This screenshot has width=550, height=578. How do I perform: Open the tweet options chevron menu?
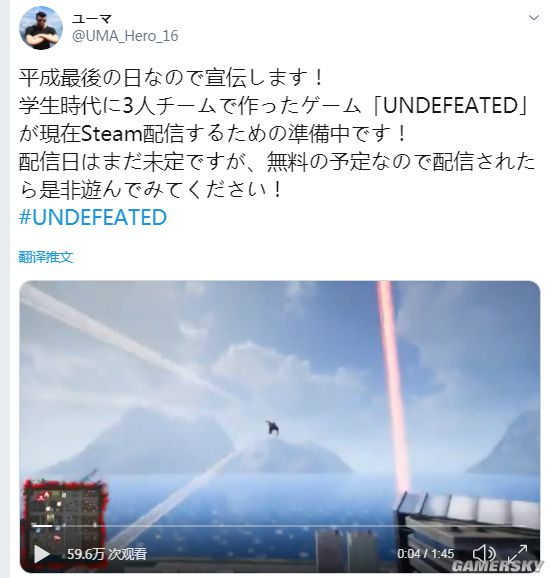point(534,17)
